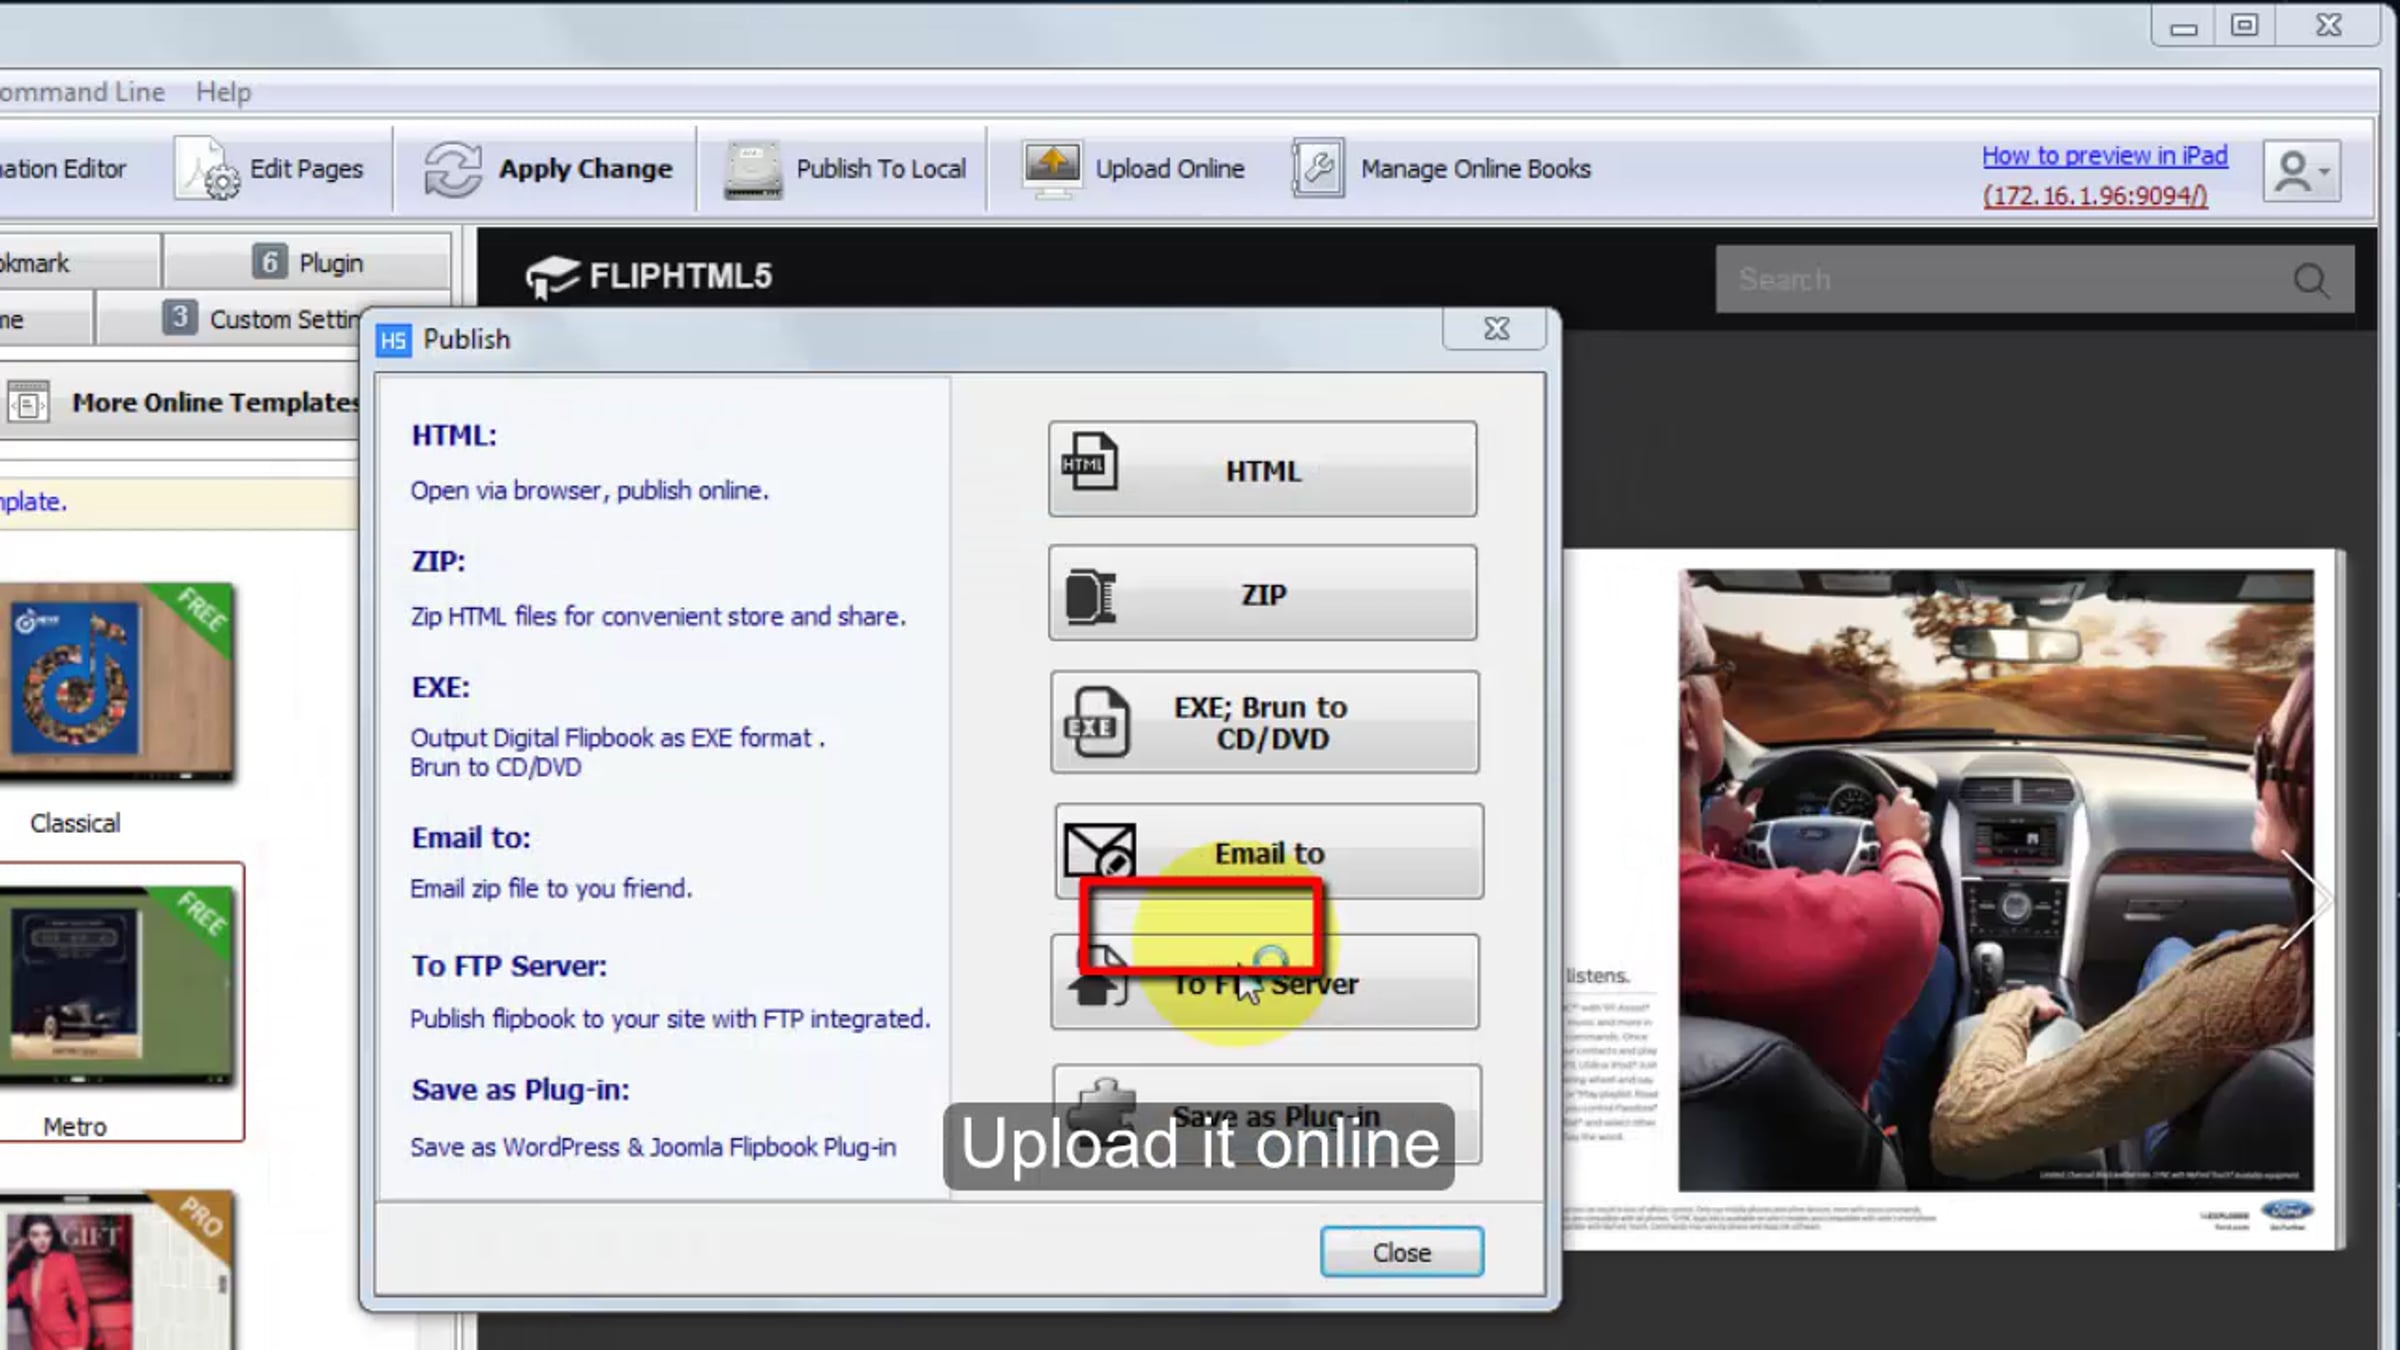This screenshot has width=2400, height=1350.
Task: Click 'Zip HTML files for convenient store and share.'
Action: click(x=658, y=616)
